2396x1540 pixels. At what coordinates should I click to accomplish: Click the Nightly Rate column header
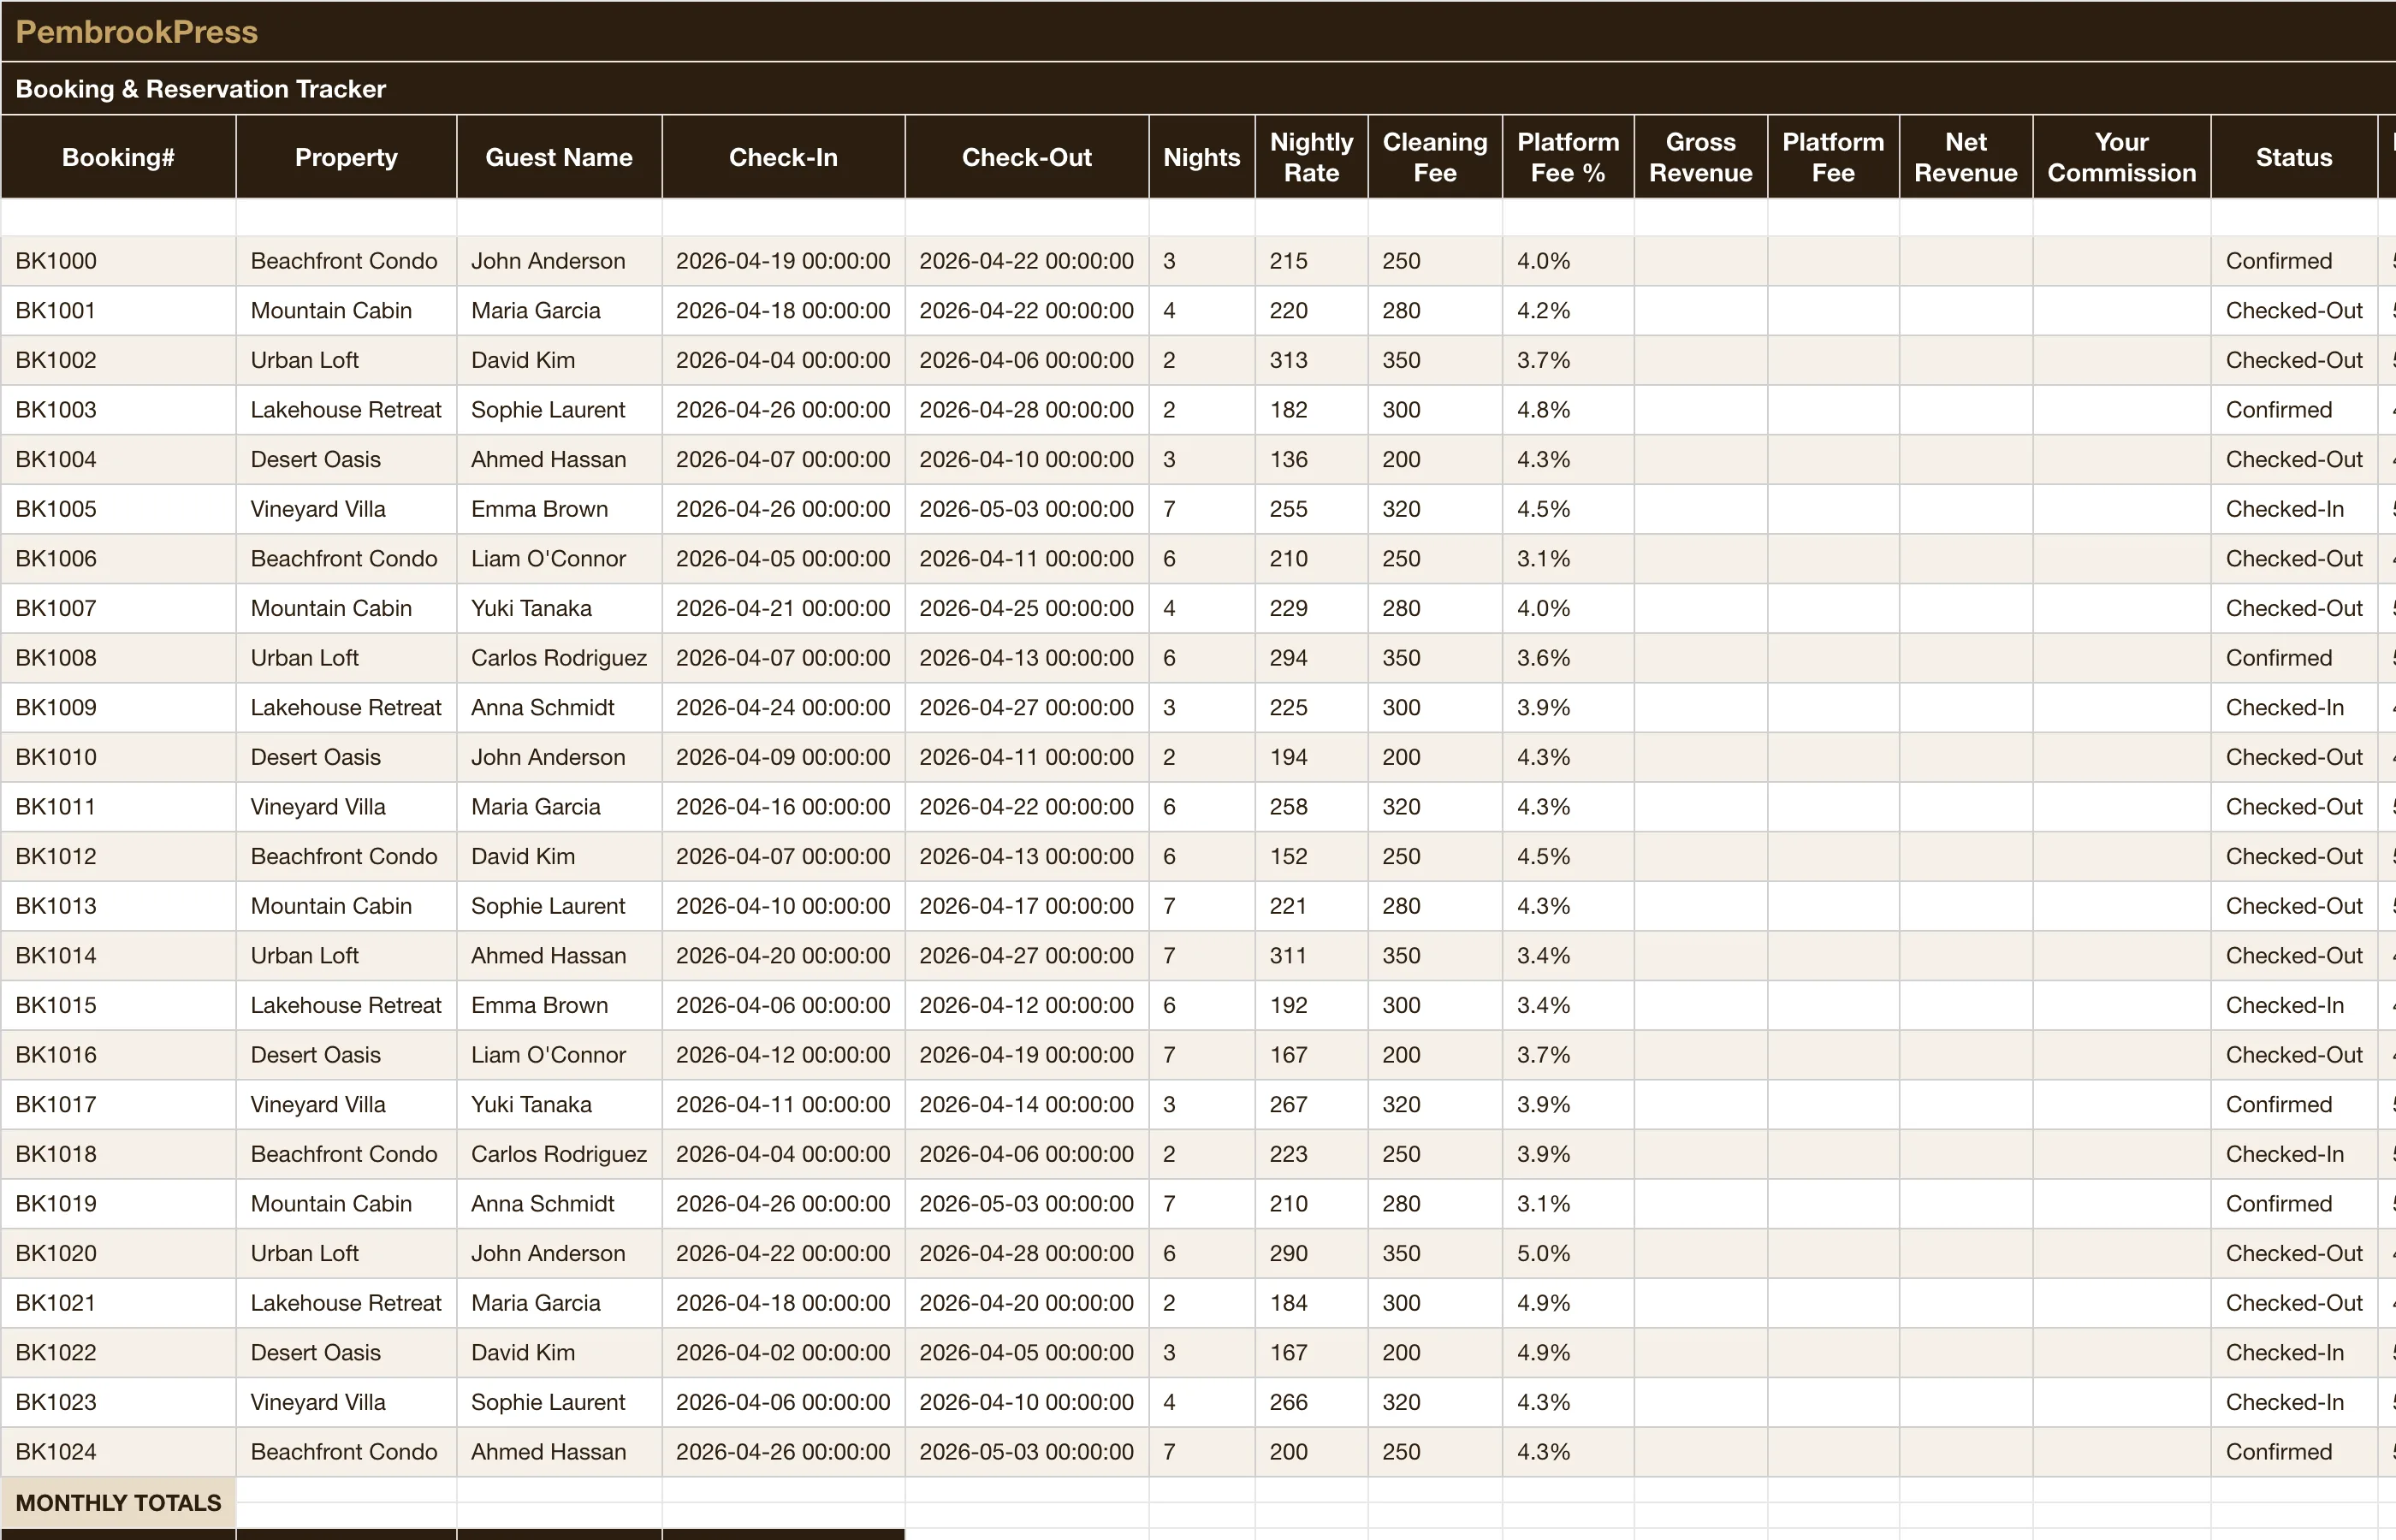pos(1311,157)
